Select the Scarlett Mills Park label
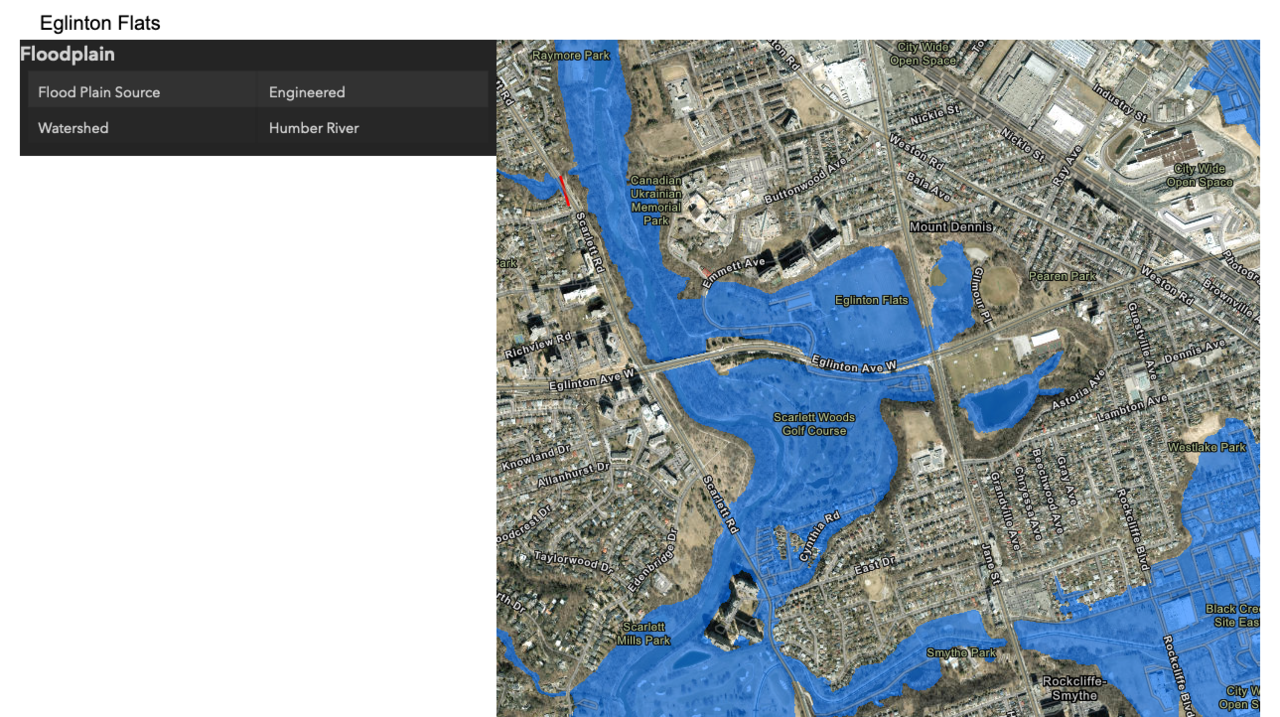The height and width of the screenshot is (717, 1280). [x=644, y=633]
